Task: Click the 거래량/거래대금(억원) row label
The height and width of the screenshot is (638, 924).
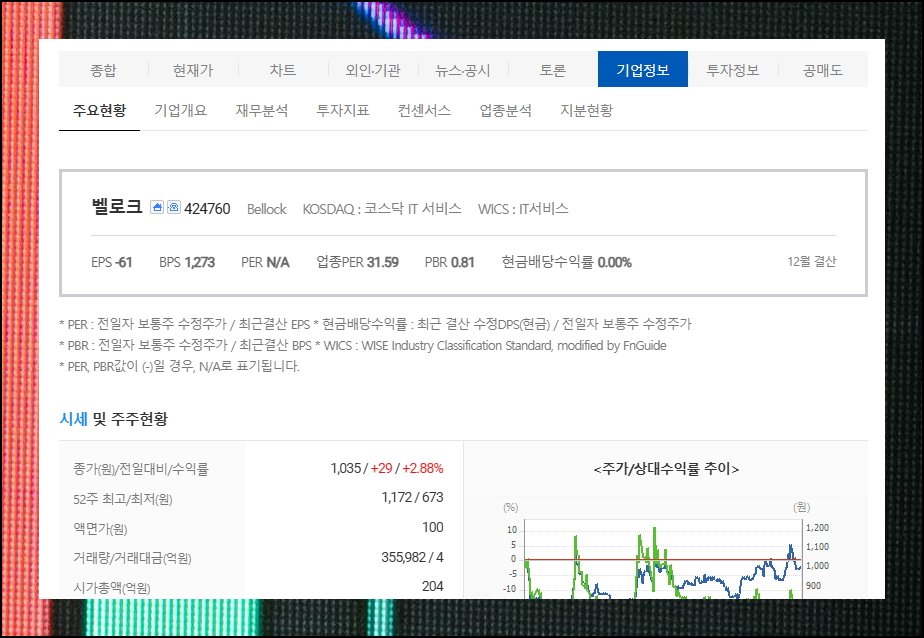Action: click(x=132, y=558)
